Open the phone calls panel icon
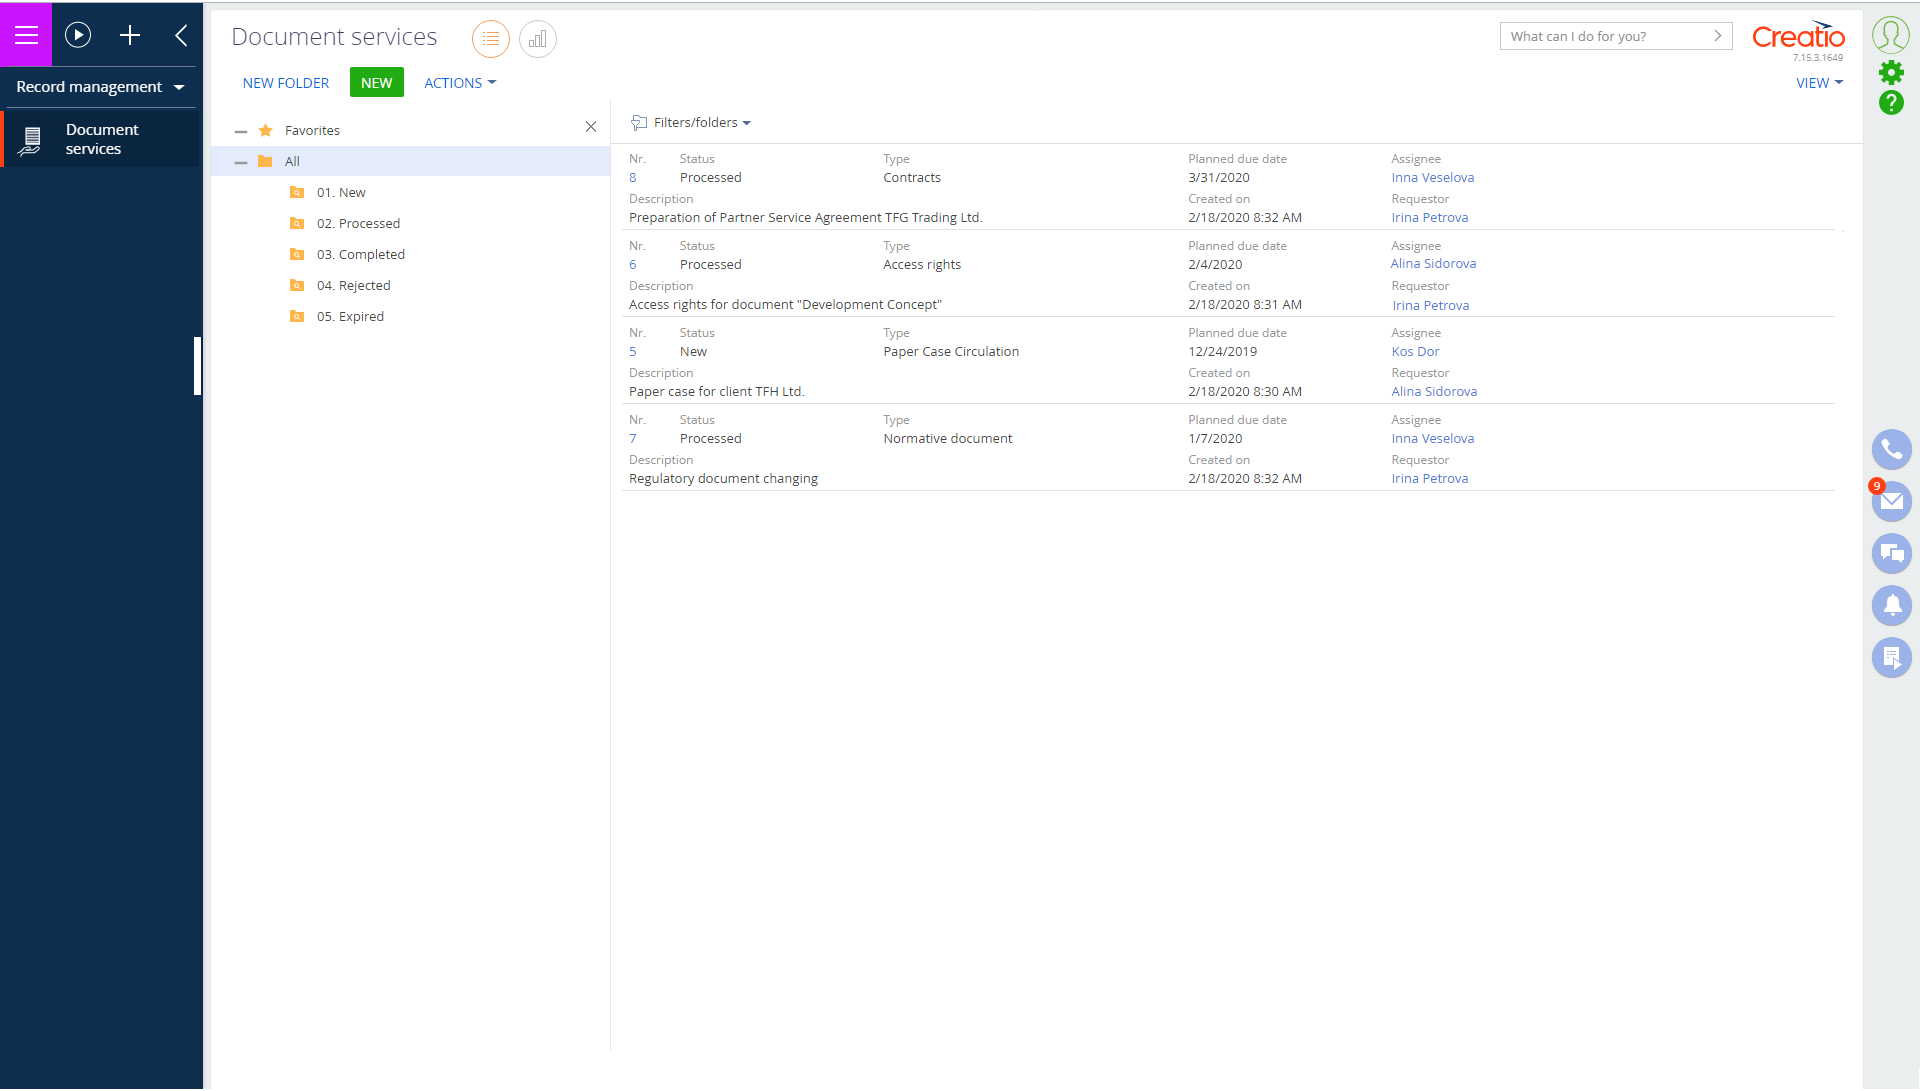 click(x=1891, y=450)
